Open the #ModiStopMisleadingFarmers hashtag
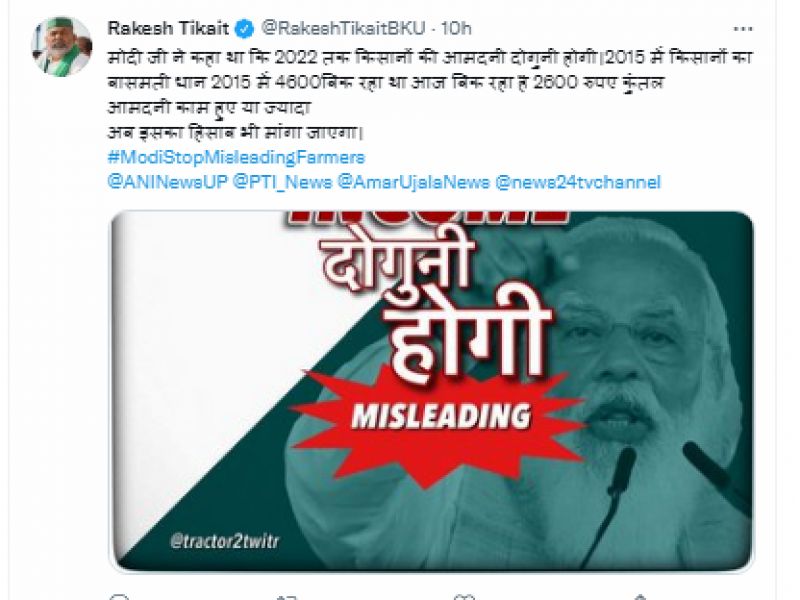Image resolution: width=800 pixels, height=600 pixels. 236,157
